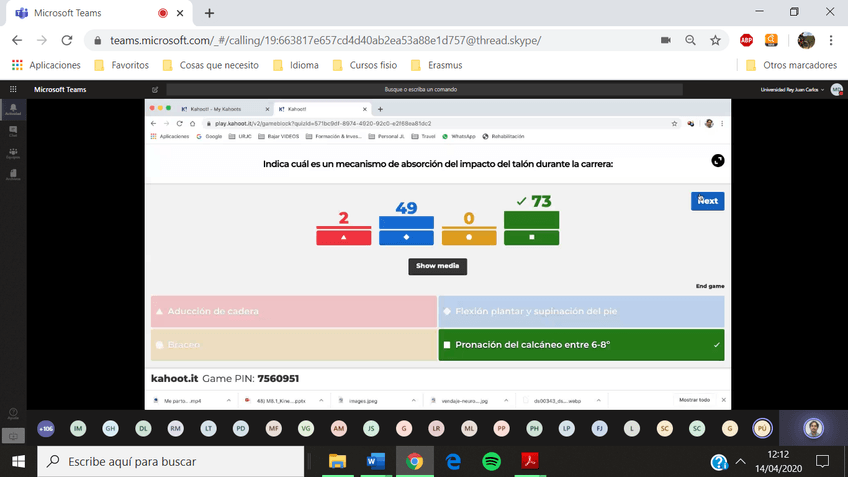Viewport: 848px width, 477px height.
Task: Bookmark this page with the star
Action: [x=715, y=41]
